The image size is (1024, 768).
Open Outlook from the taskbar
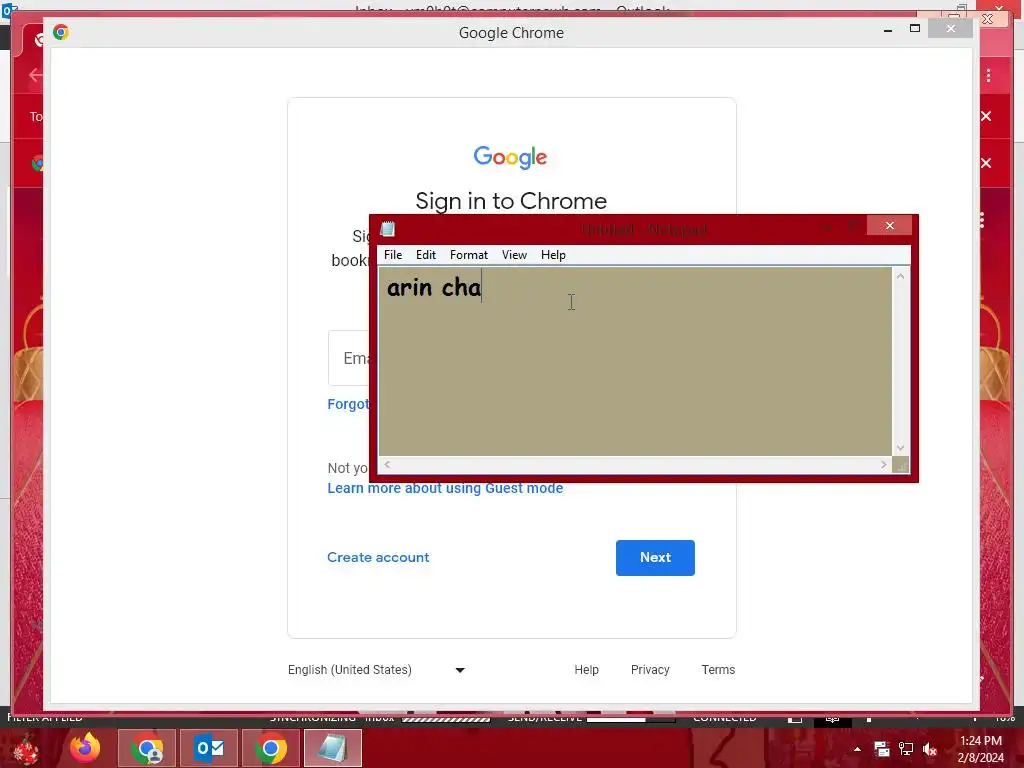[x=209, y=748]
